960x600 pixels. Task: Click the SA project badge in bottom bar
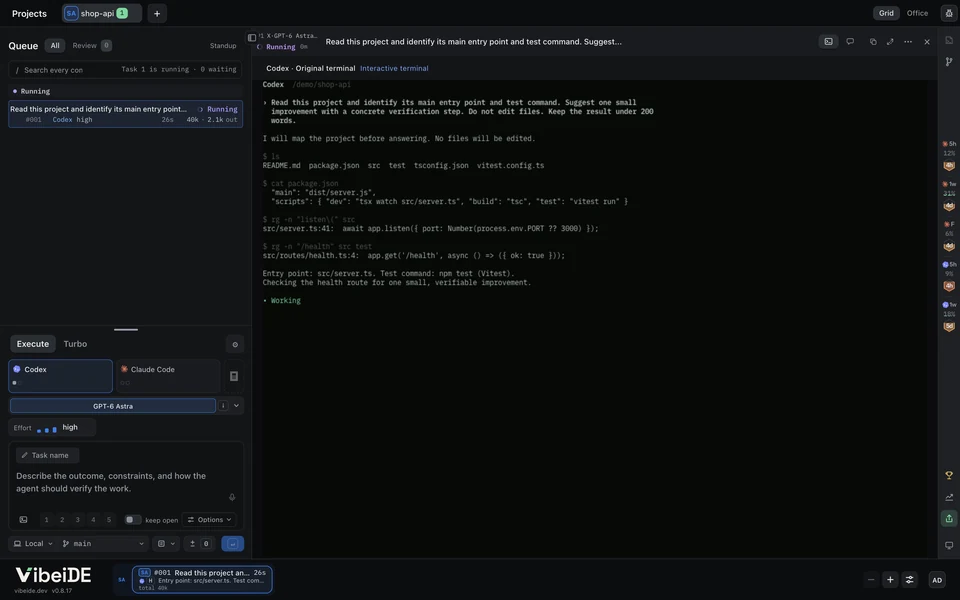pyautogui.click(x=121, y=580)
